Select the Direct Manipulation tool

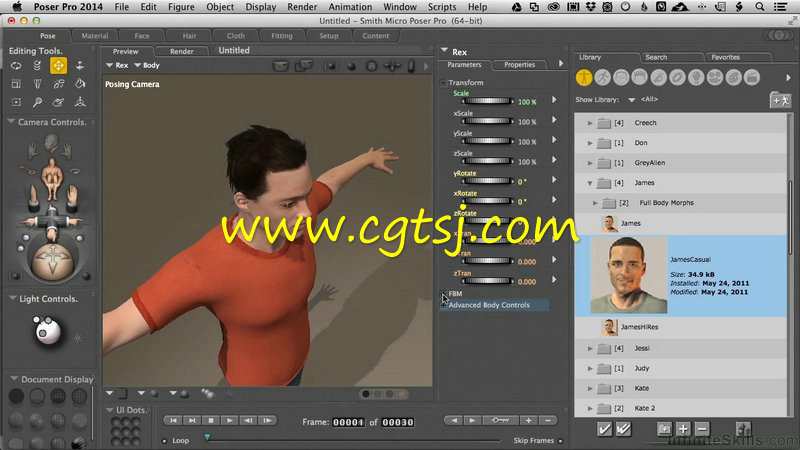coord(80,102)
